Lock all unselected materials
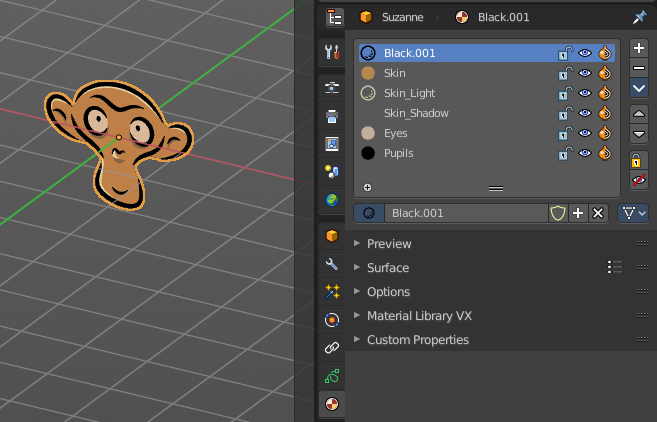 pos(639,161)
